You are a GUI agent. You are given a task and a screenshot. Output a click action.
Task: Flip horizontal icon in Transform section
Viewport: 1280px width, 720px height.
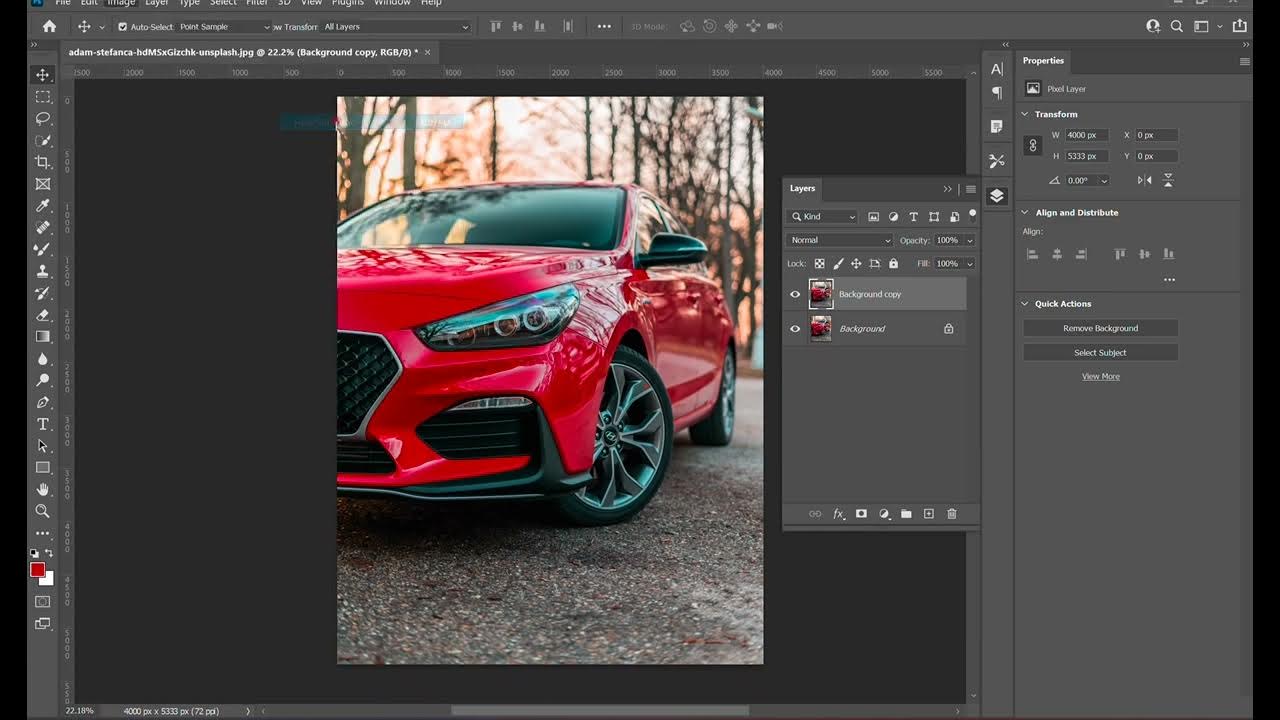(x=1145, y=180)
